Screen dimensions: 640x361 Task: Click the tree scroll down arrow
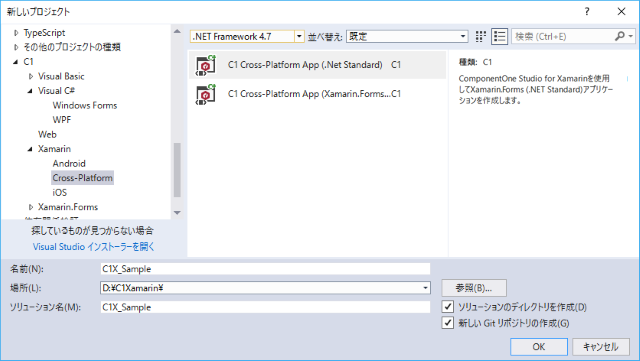point(177,213)
